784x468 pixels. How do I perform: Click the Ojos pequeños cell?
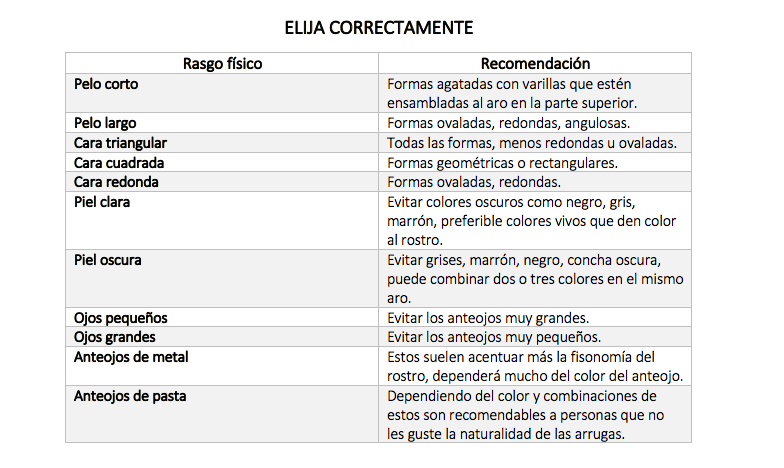click(x=120, y=318)
